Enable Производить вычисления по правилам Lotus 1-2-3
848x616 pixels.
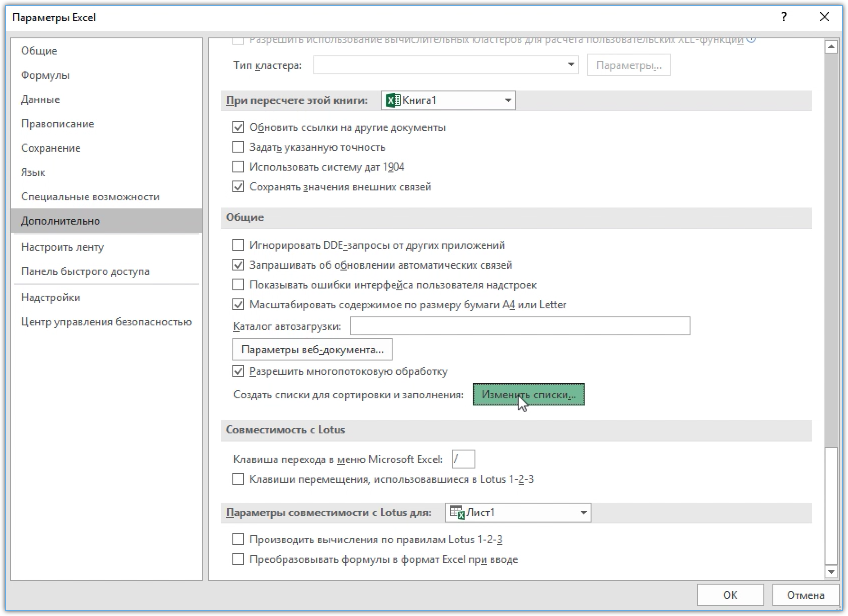click(238, 539)
